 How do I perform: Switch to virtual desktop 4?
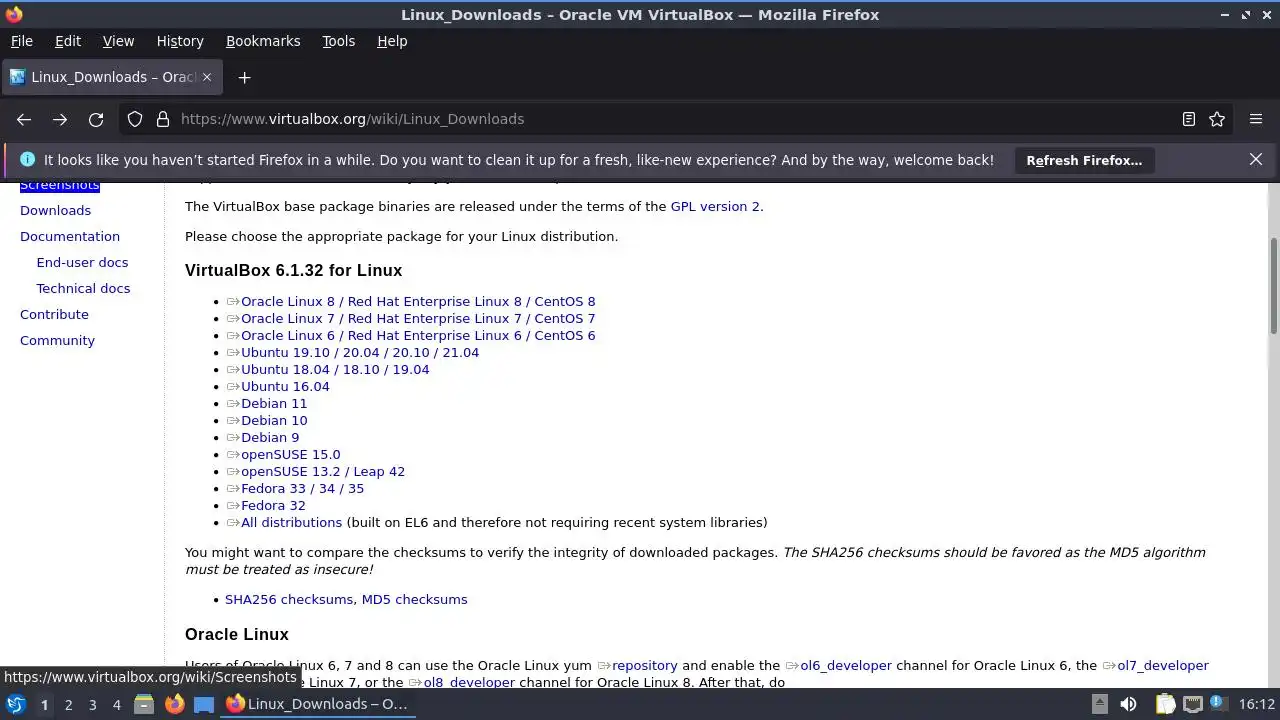tap(116, 705)
